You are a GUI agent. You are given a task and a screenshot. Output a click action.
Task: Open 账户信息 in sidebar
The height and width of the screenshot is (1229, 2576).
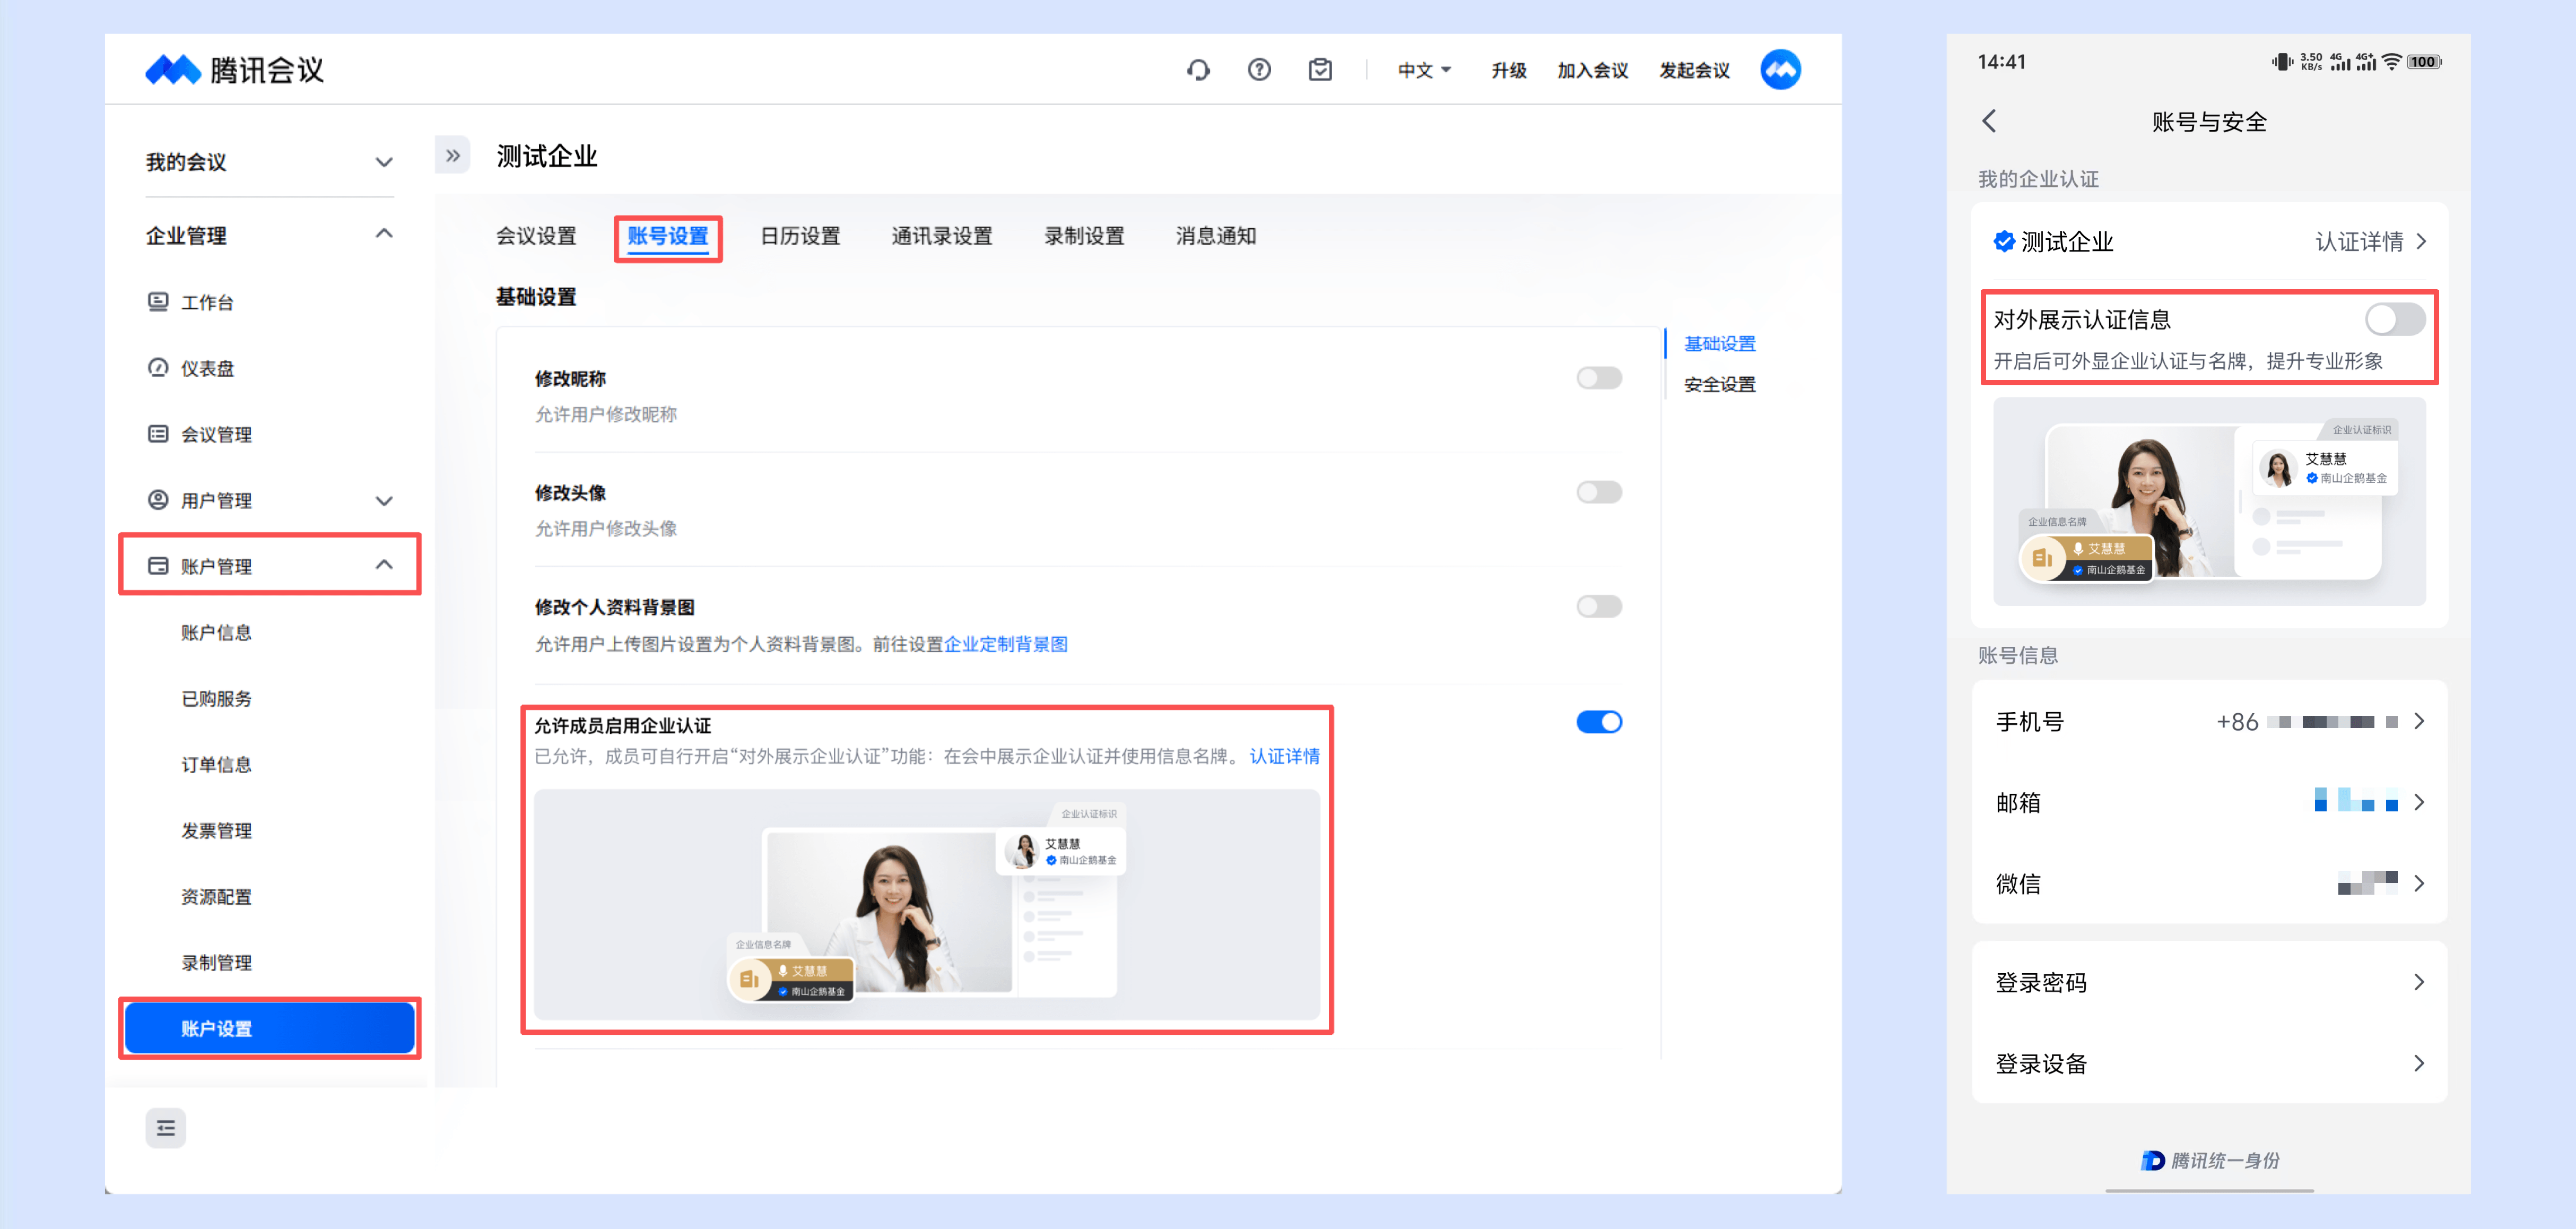pyautogui.click(x=216, y=632)
